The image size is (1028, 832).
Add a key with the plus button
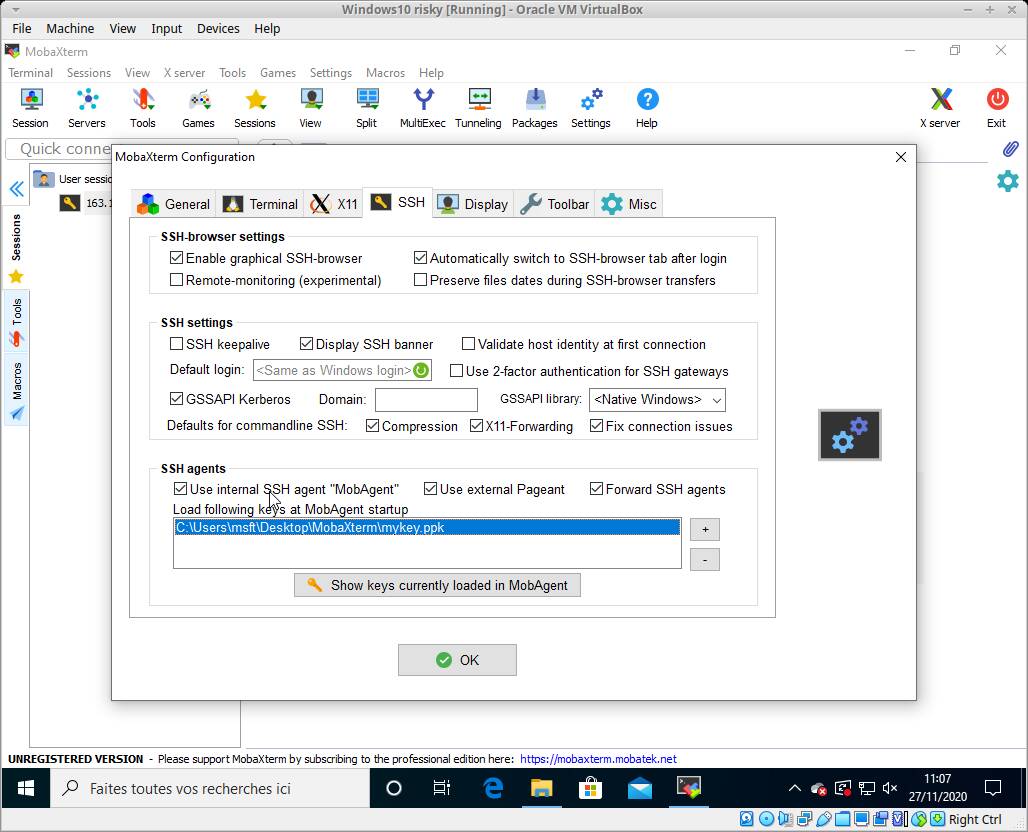(x=705, y=529)
